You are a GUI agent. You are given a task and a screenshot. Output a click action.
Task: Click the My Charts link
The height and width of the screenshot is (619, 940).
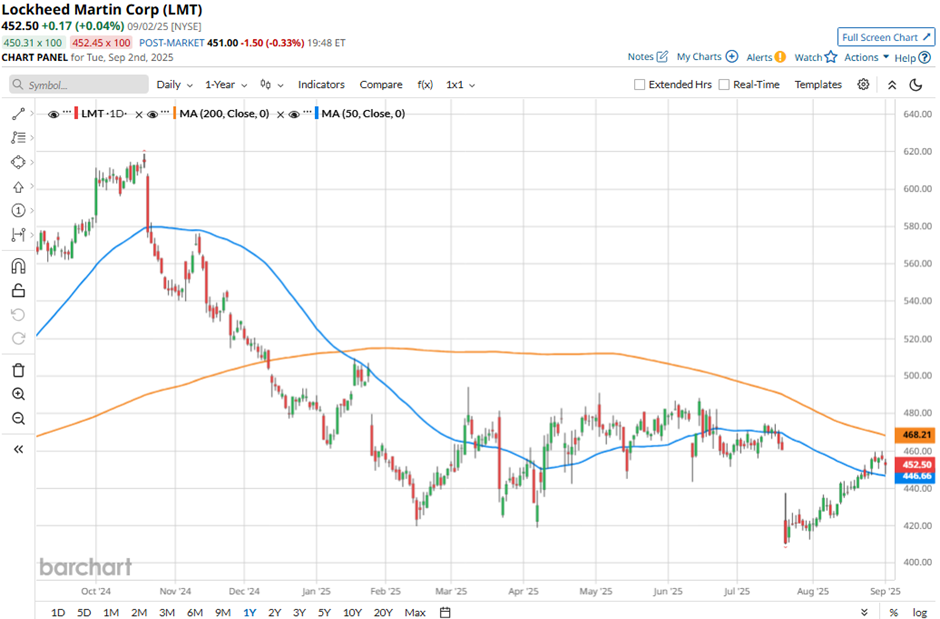click(x=699, y=56)
